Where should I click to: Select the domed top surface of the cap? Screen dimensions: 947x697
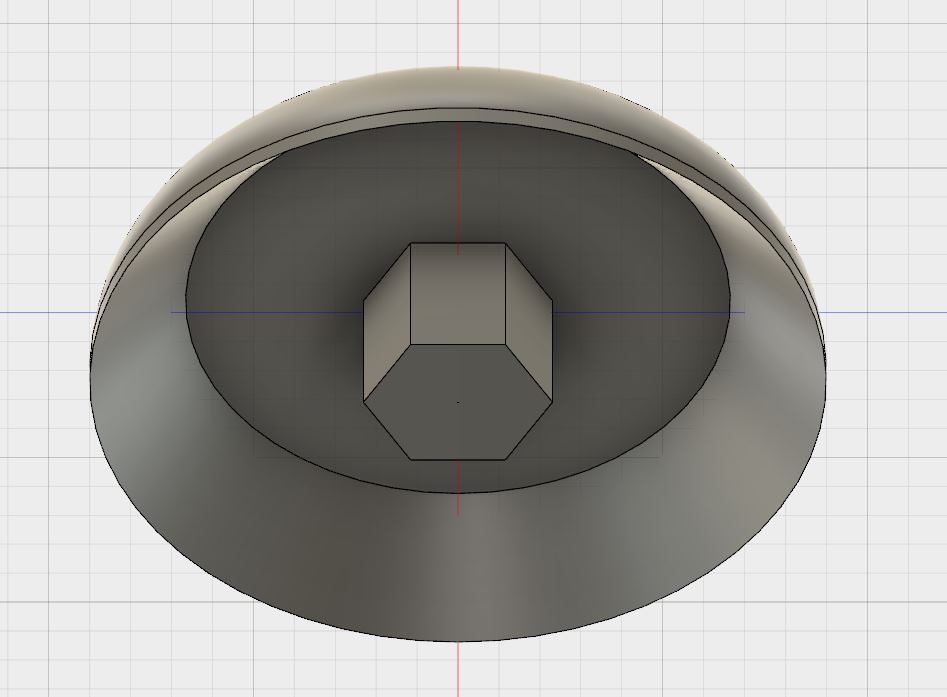[458, 89]
